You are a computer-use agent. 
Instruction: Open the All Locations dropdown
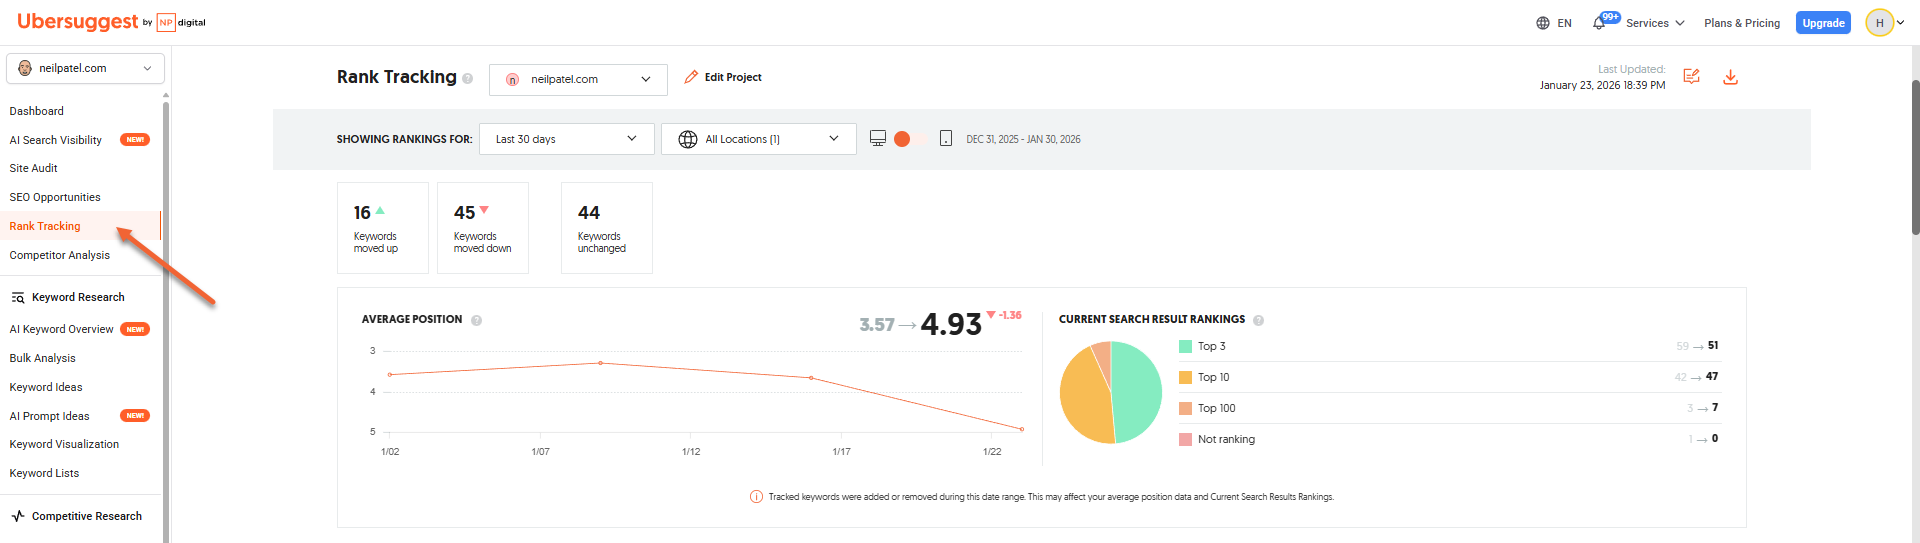[759, 139]
